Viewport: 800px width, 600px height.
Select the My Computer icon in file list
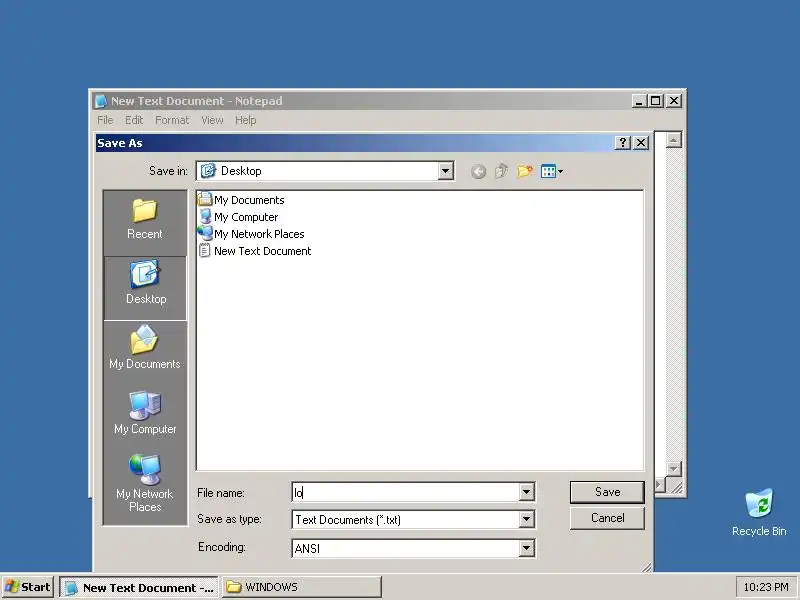click(x=205, y=216)
